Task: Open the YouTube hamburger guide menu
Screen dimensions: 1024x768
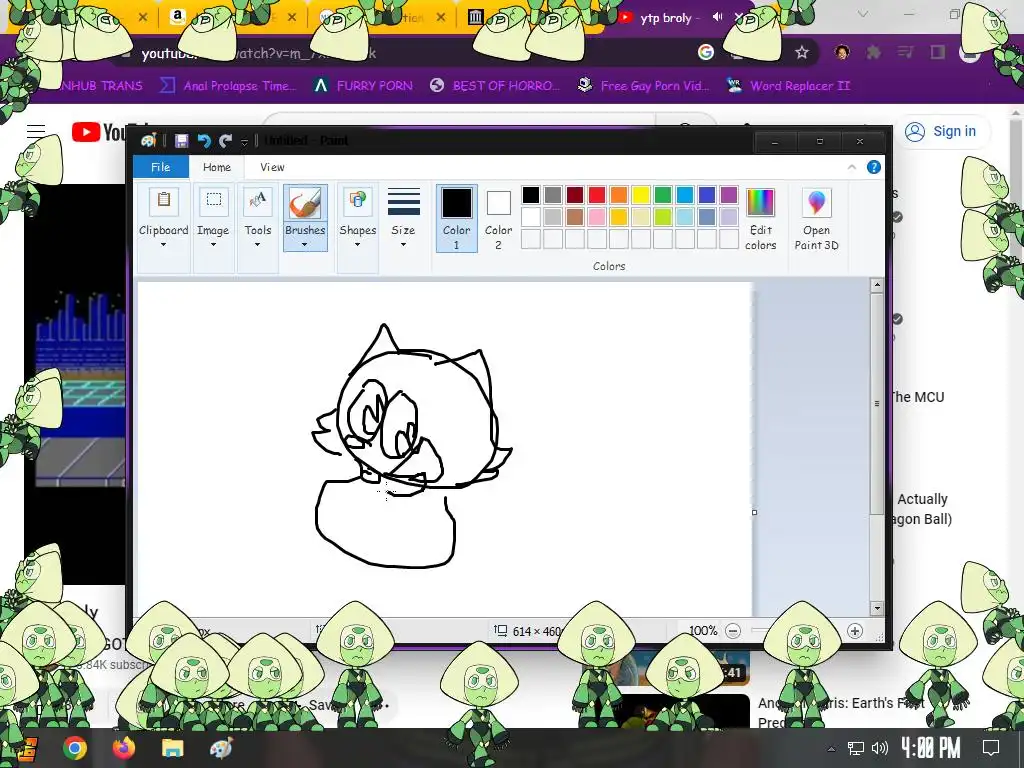Action: tap(36, 131)
